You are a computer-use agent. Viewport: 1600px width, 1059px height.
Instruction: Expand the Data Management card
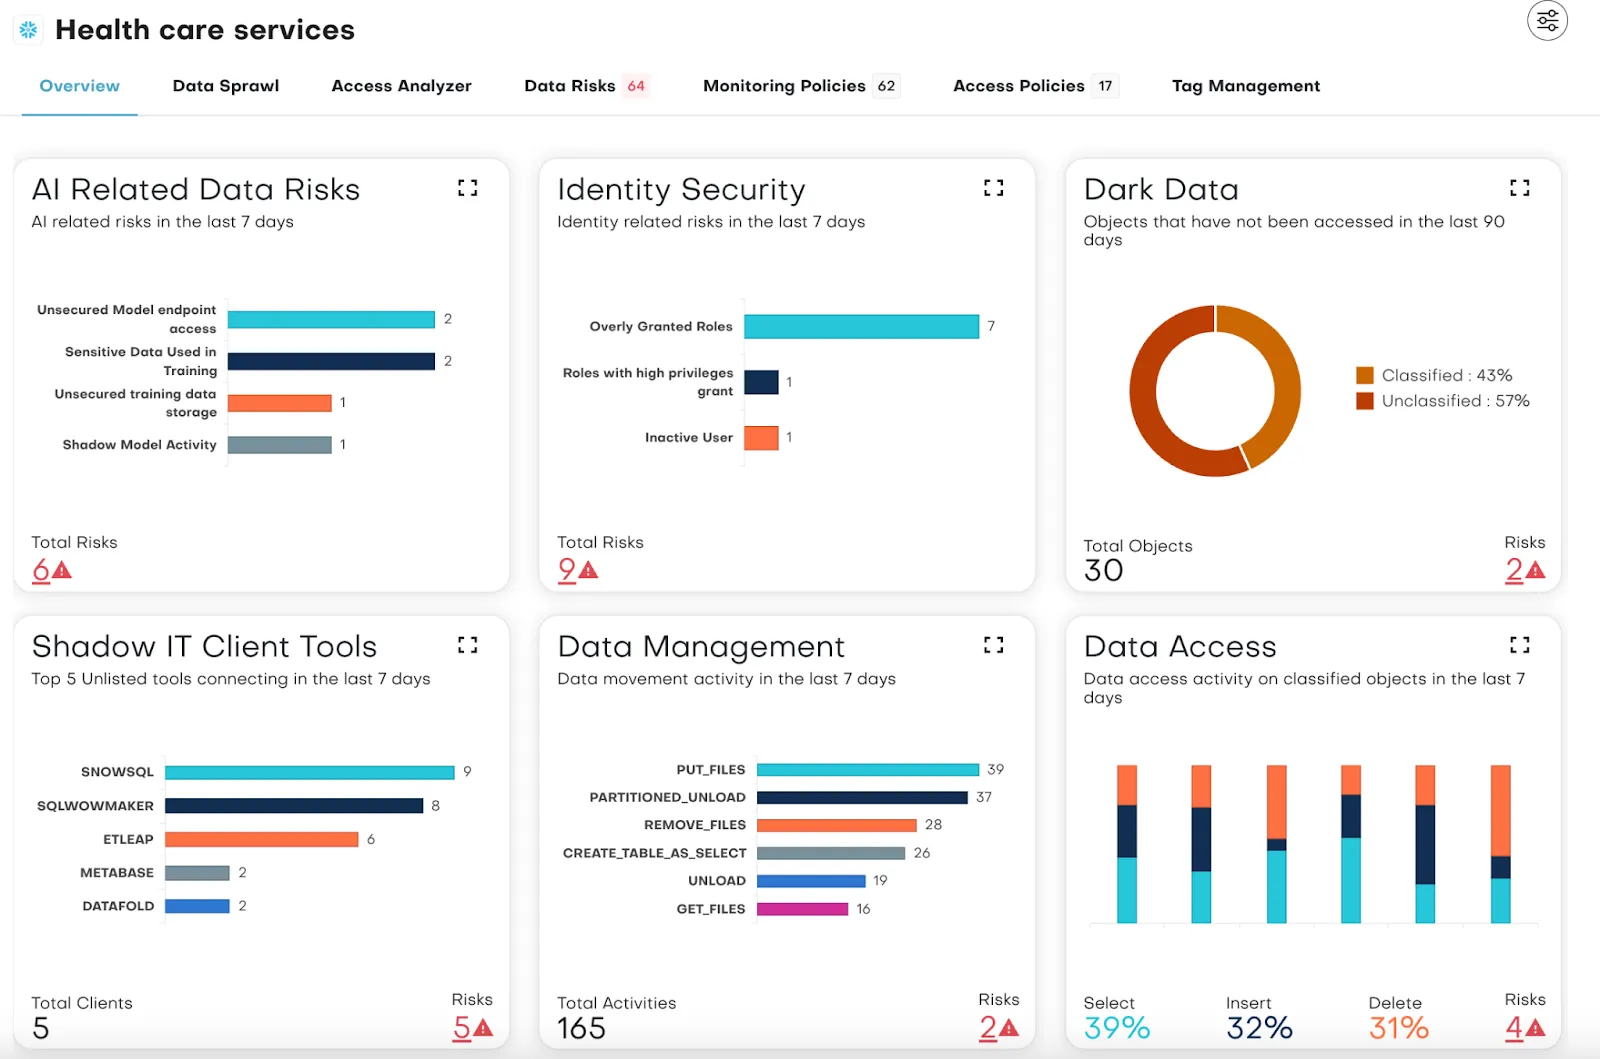pyautogui.click(x=993, y=645)
